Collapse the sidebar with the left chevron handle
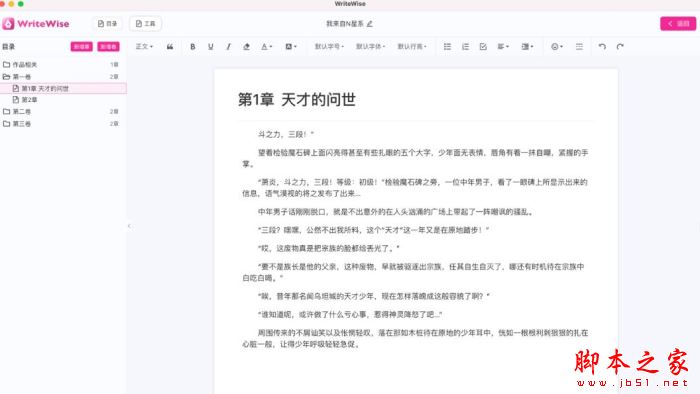This screenshot has width=700, height=394. (x=129, y=226)
